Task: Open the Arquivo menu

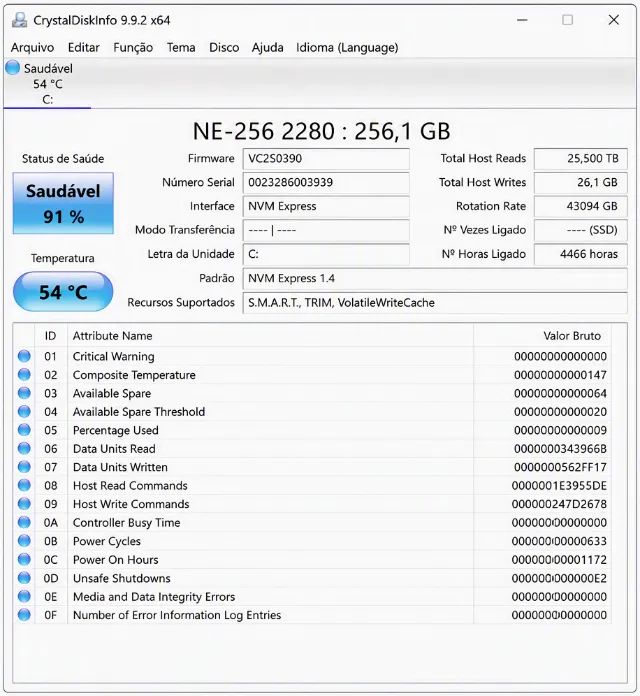Action: point(32,47)
